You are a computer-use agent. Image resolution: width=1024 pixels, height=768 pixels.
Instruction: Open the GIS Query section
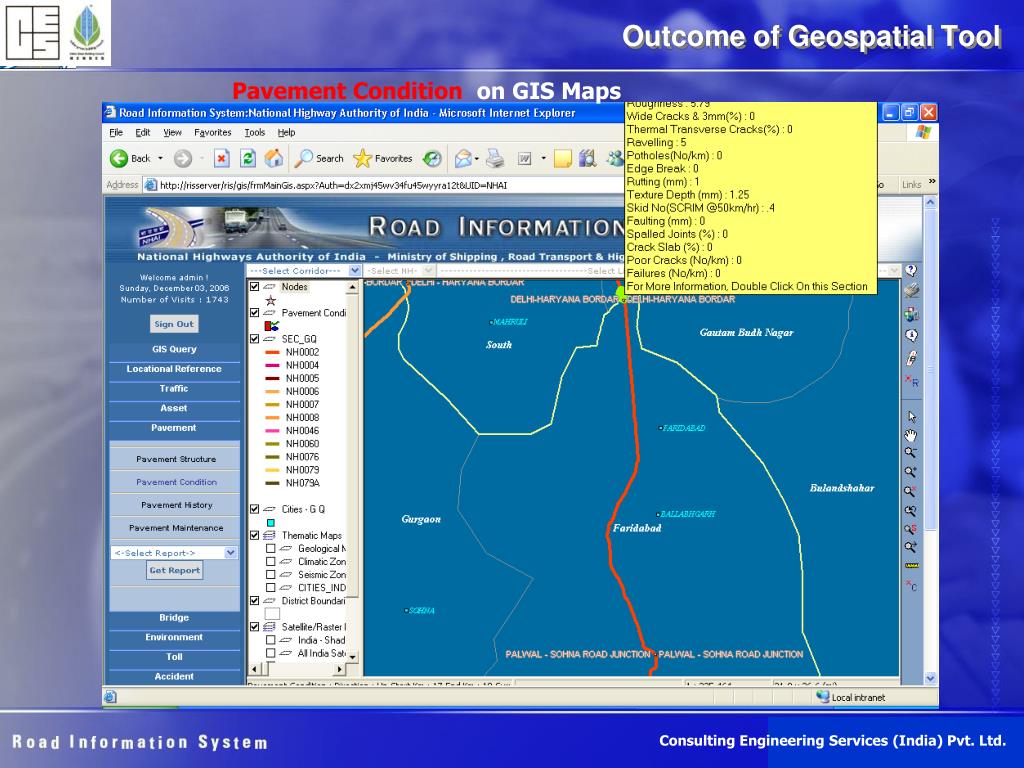[174, 349]
